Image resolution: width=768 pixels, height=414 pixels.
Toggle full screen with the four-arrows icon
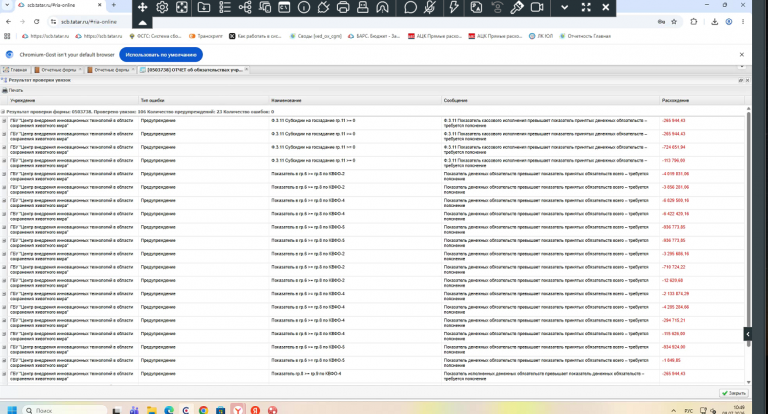tap(586, 7)
